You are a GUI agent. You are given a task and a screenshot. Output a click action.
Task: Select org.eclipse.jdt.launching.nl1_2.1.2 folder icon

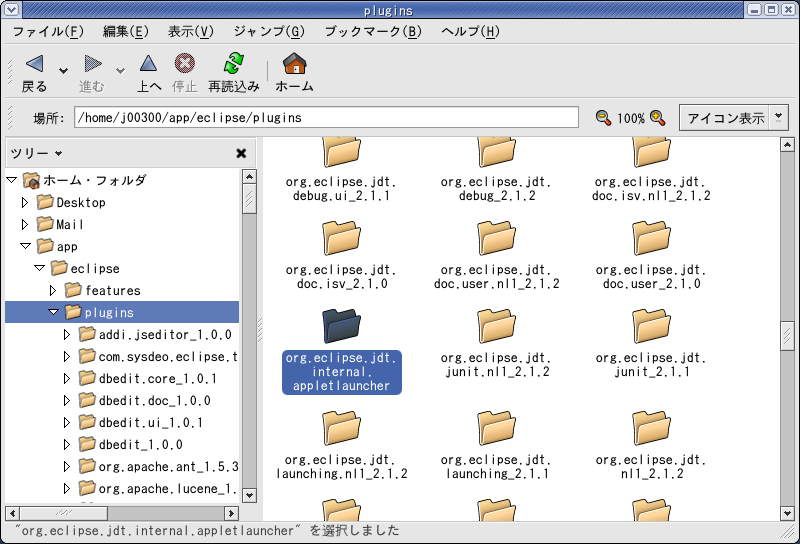(x=341, y=428)
